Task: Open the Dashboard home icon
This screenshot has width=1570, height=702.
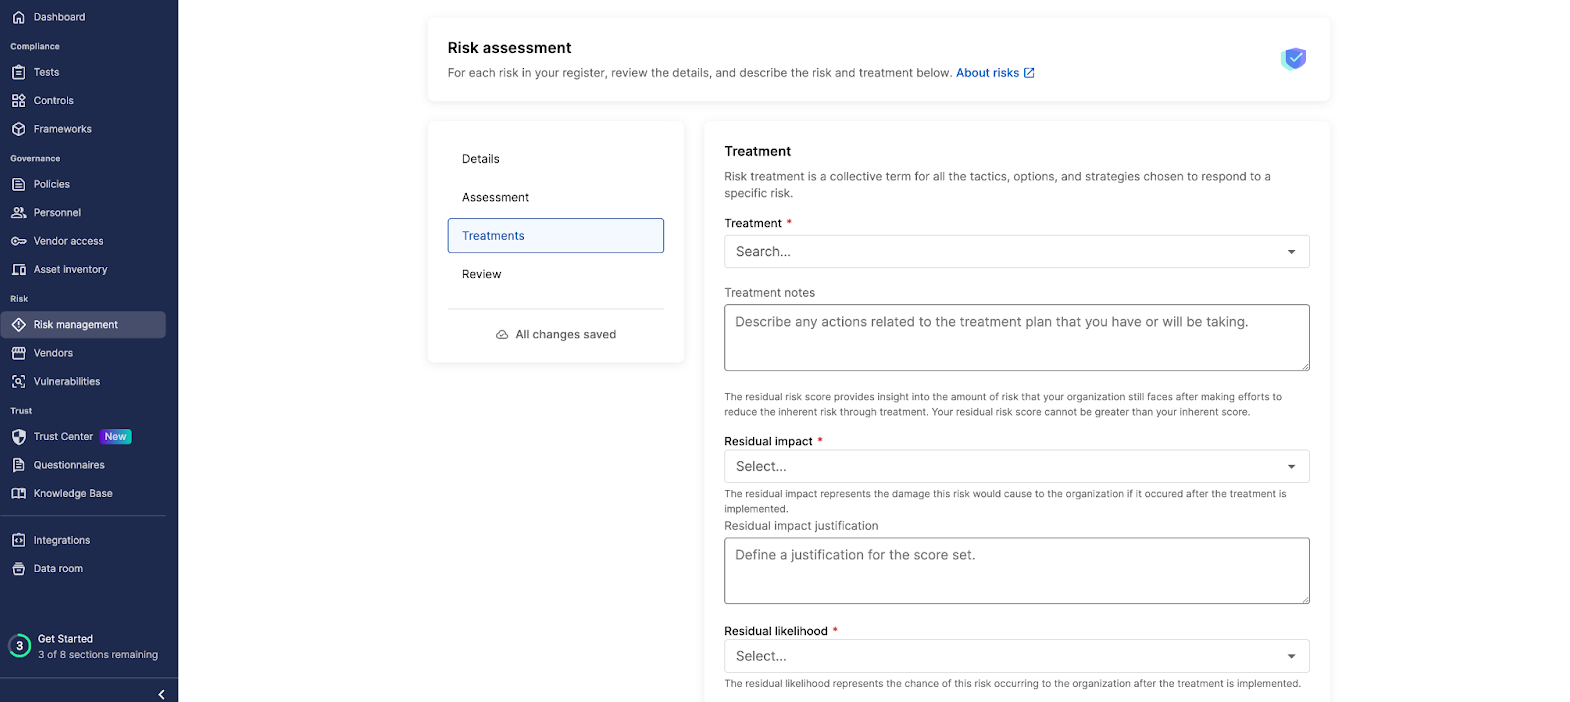Action: tap(18, 17)
